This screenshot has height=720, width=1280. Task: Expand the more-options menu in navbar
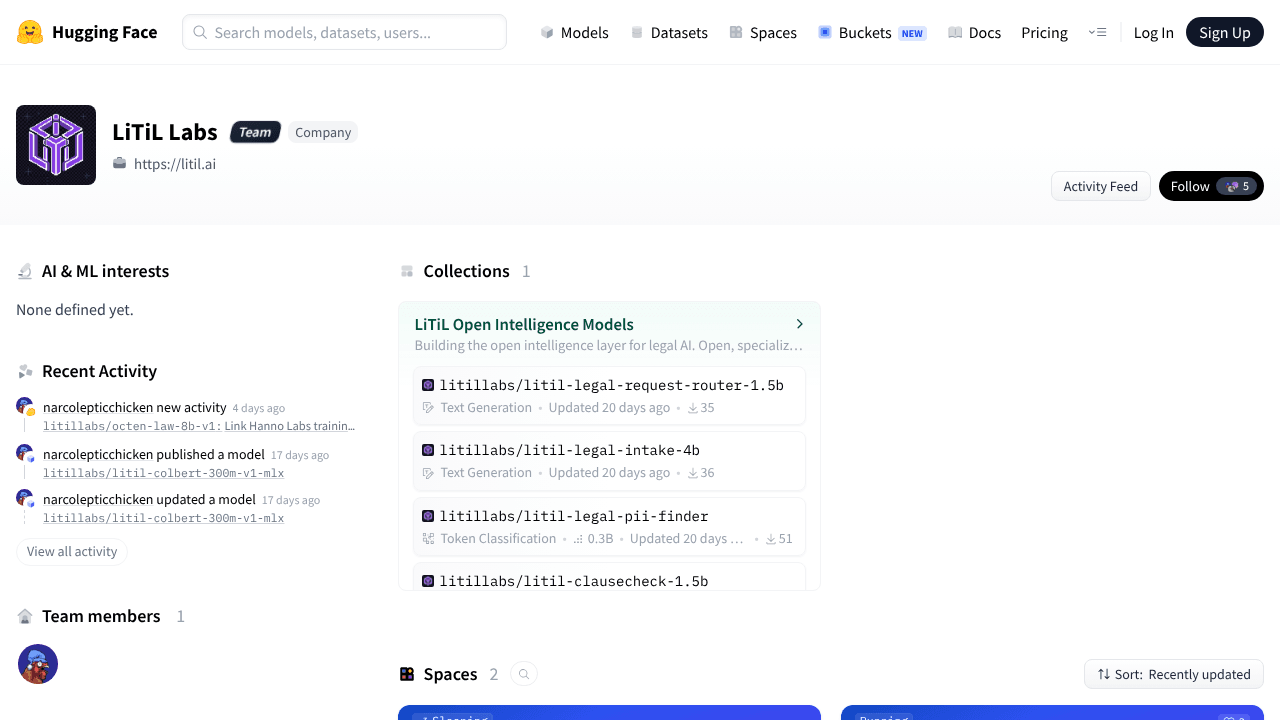pyautogui.click(x=1097, y=32)
